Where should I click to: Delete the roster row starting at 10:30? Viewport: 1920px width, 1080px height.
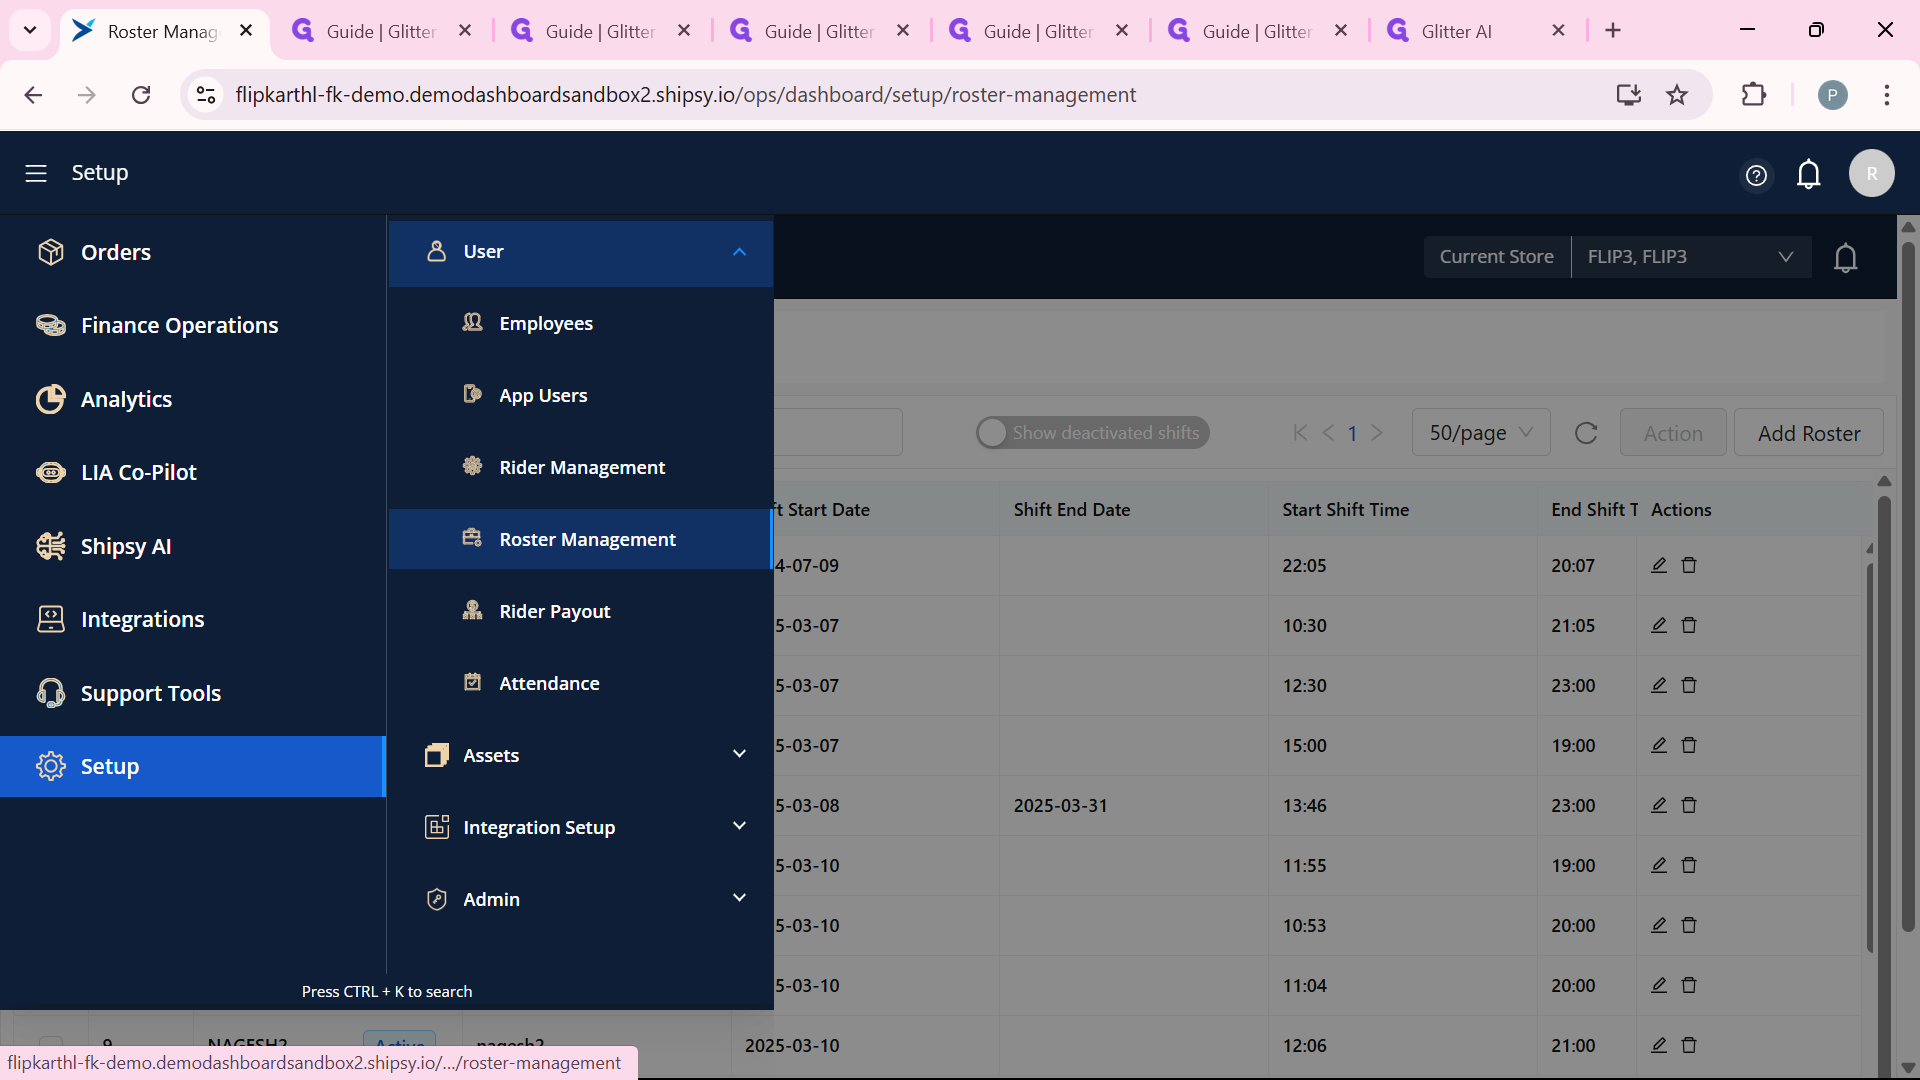coord(1689,625)
